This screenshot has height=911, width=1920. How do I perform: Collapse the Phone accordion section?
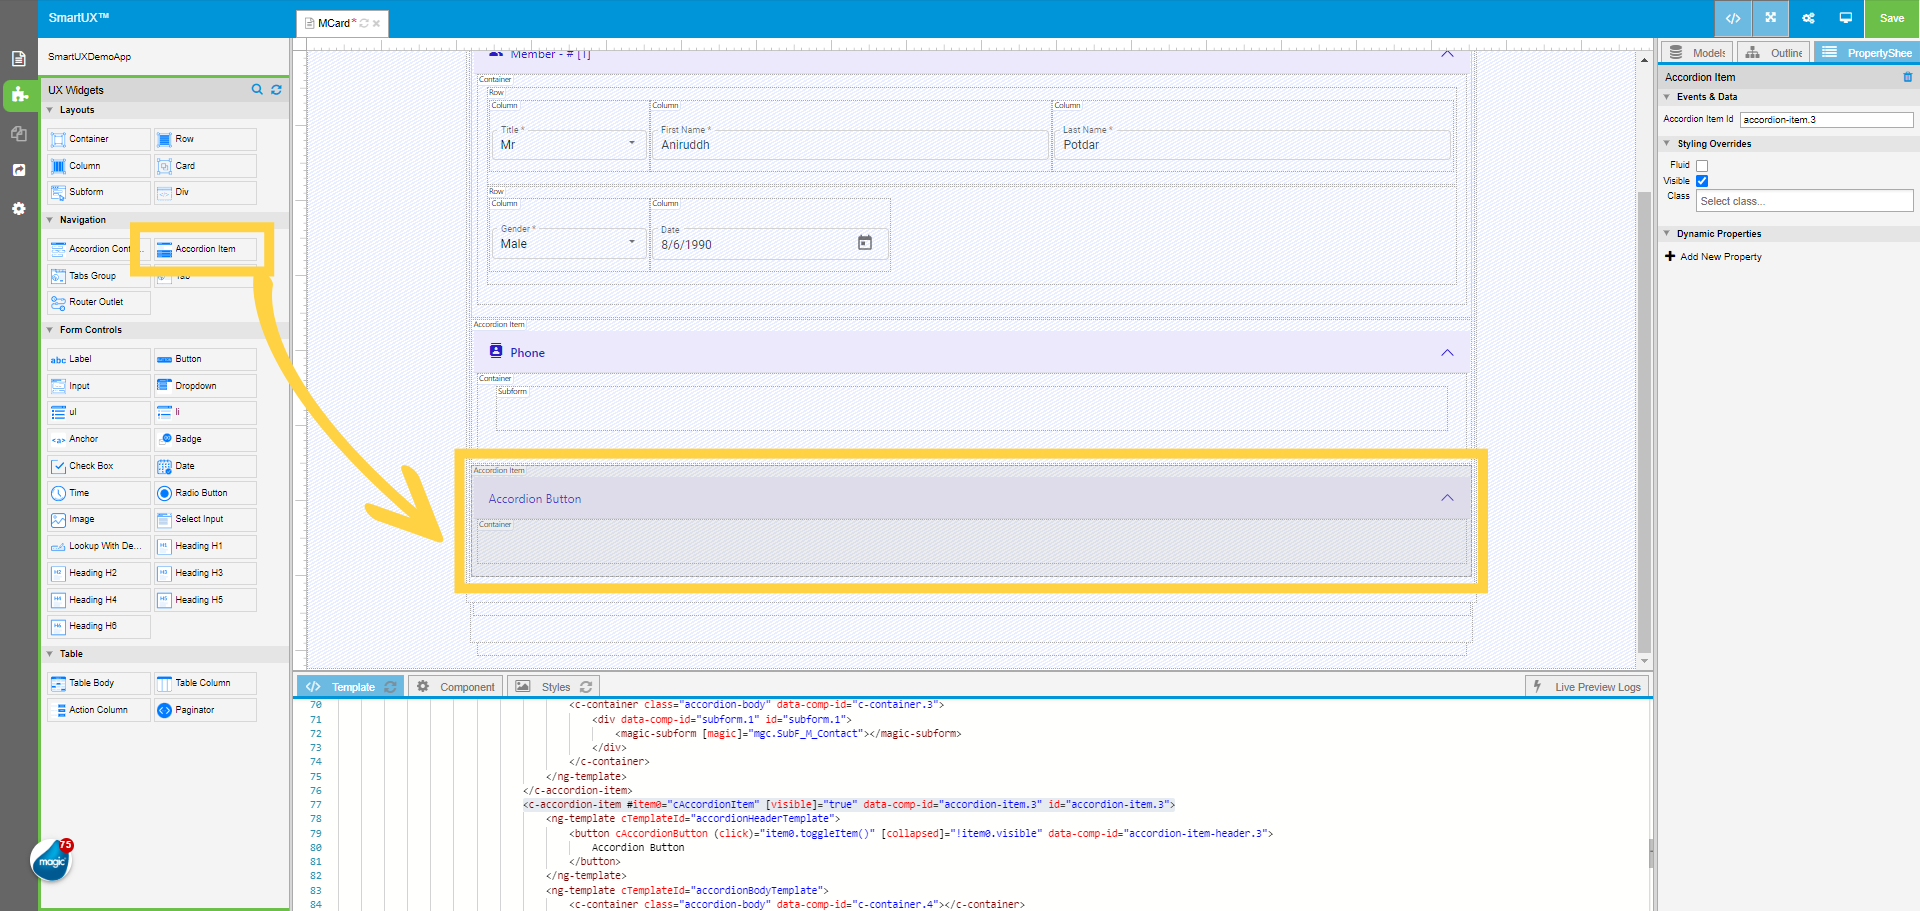[x=1446, y=353]
